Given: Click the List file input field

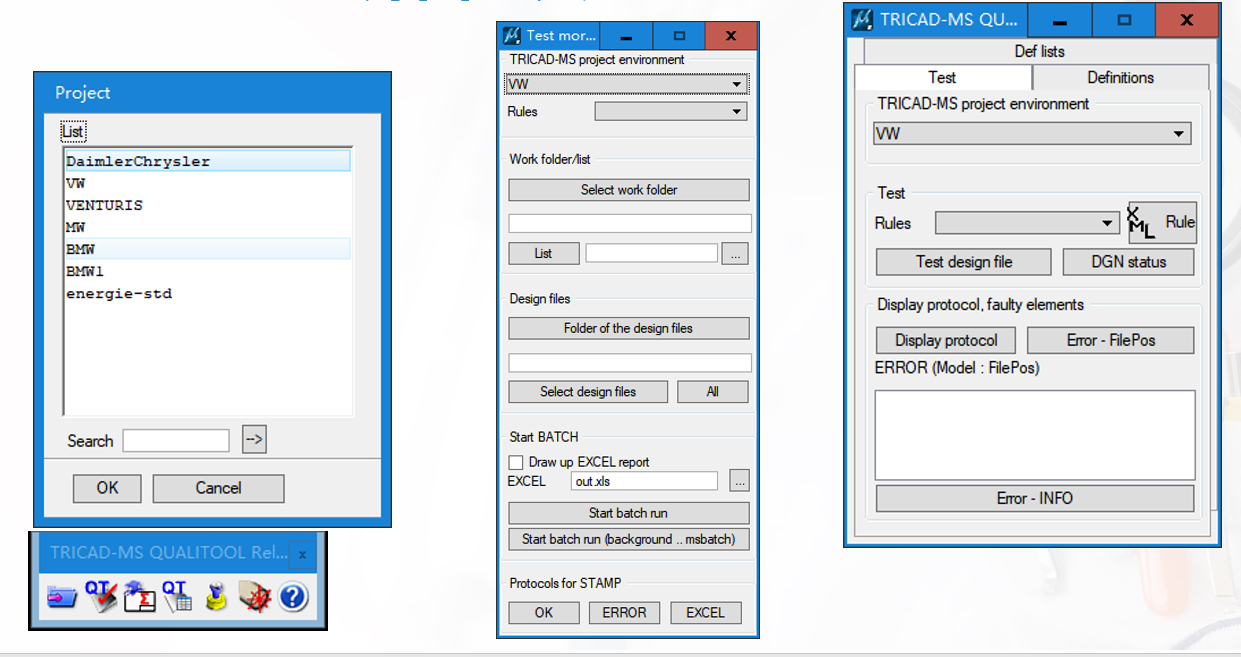Looking at the screenshot, I should (652, 254).
